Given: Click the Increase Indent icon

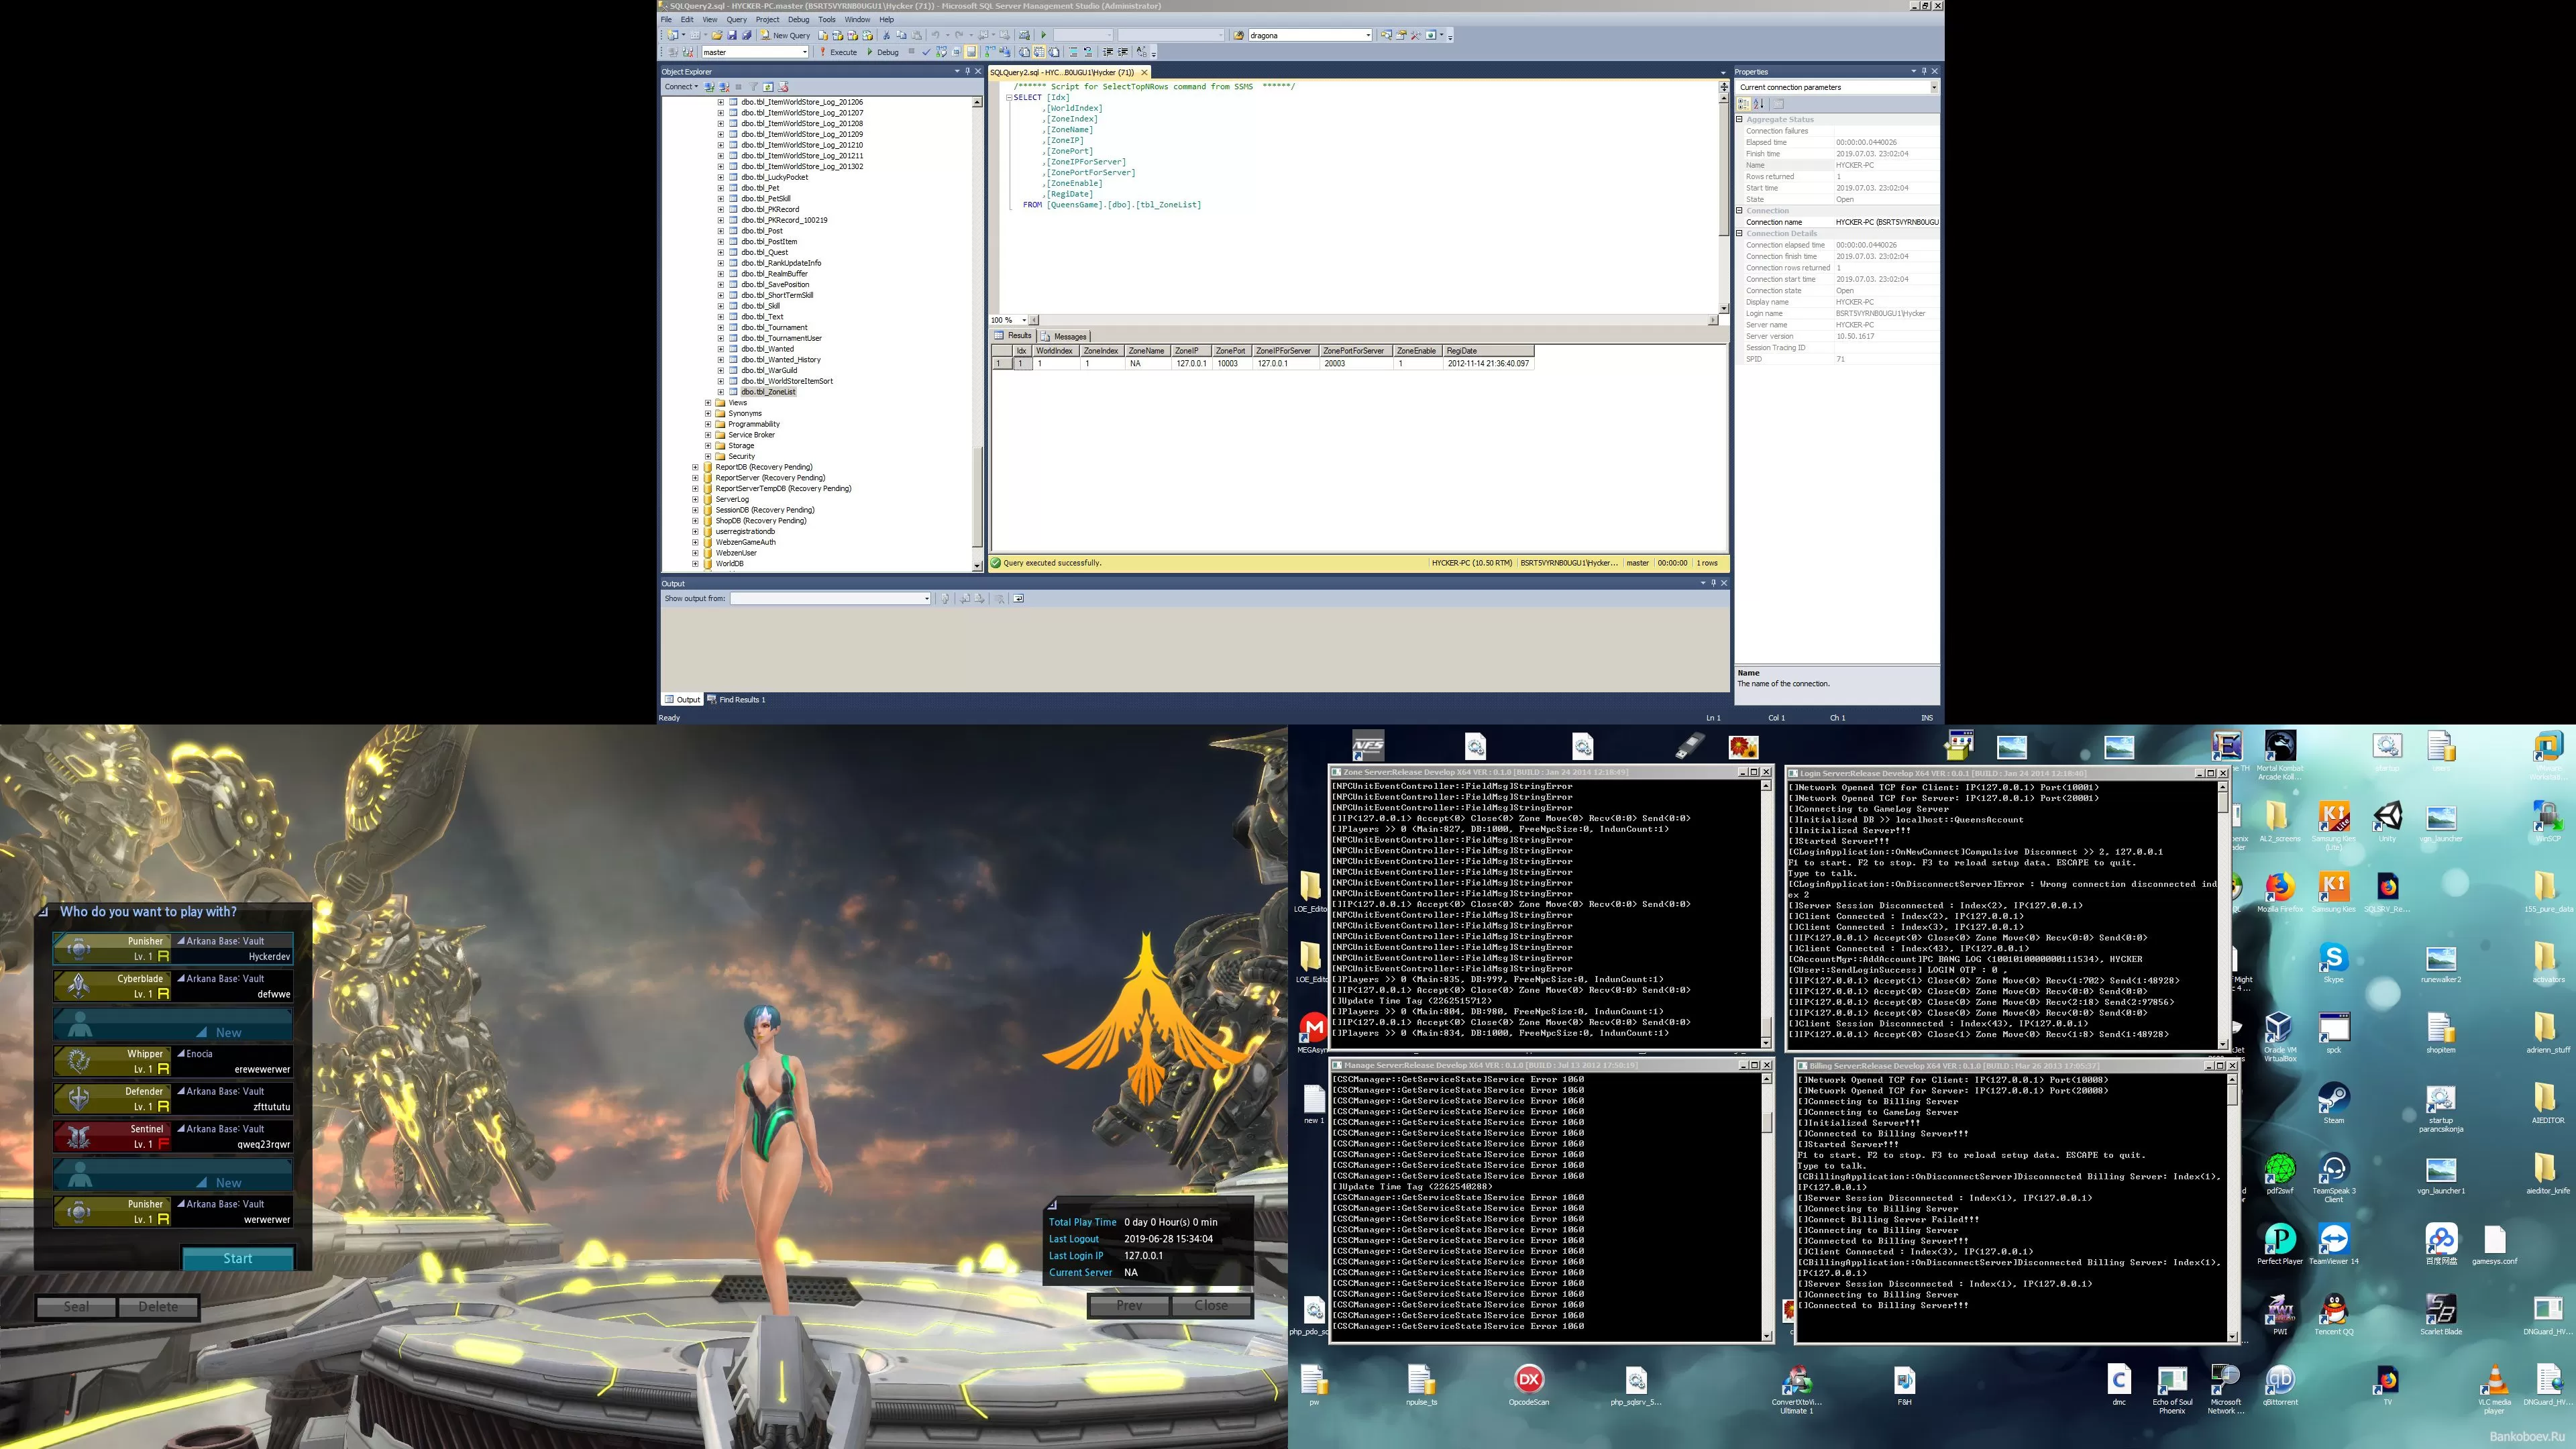Looking at the screenshot, I should [x=1123, y=52].
